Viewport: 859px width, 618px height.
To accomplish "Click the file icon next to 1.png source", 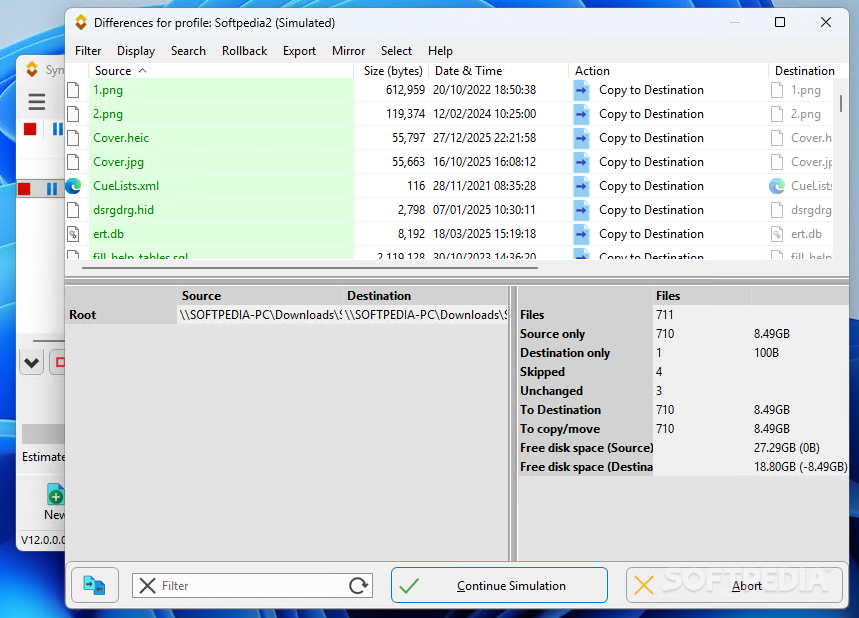I will pyautogui.click(x=73, y=90).
